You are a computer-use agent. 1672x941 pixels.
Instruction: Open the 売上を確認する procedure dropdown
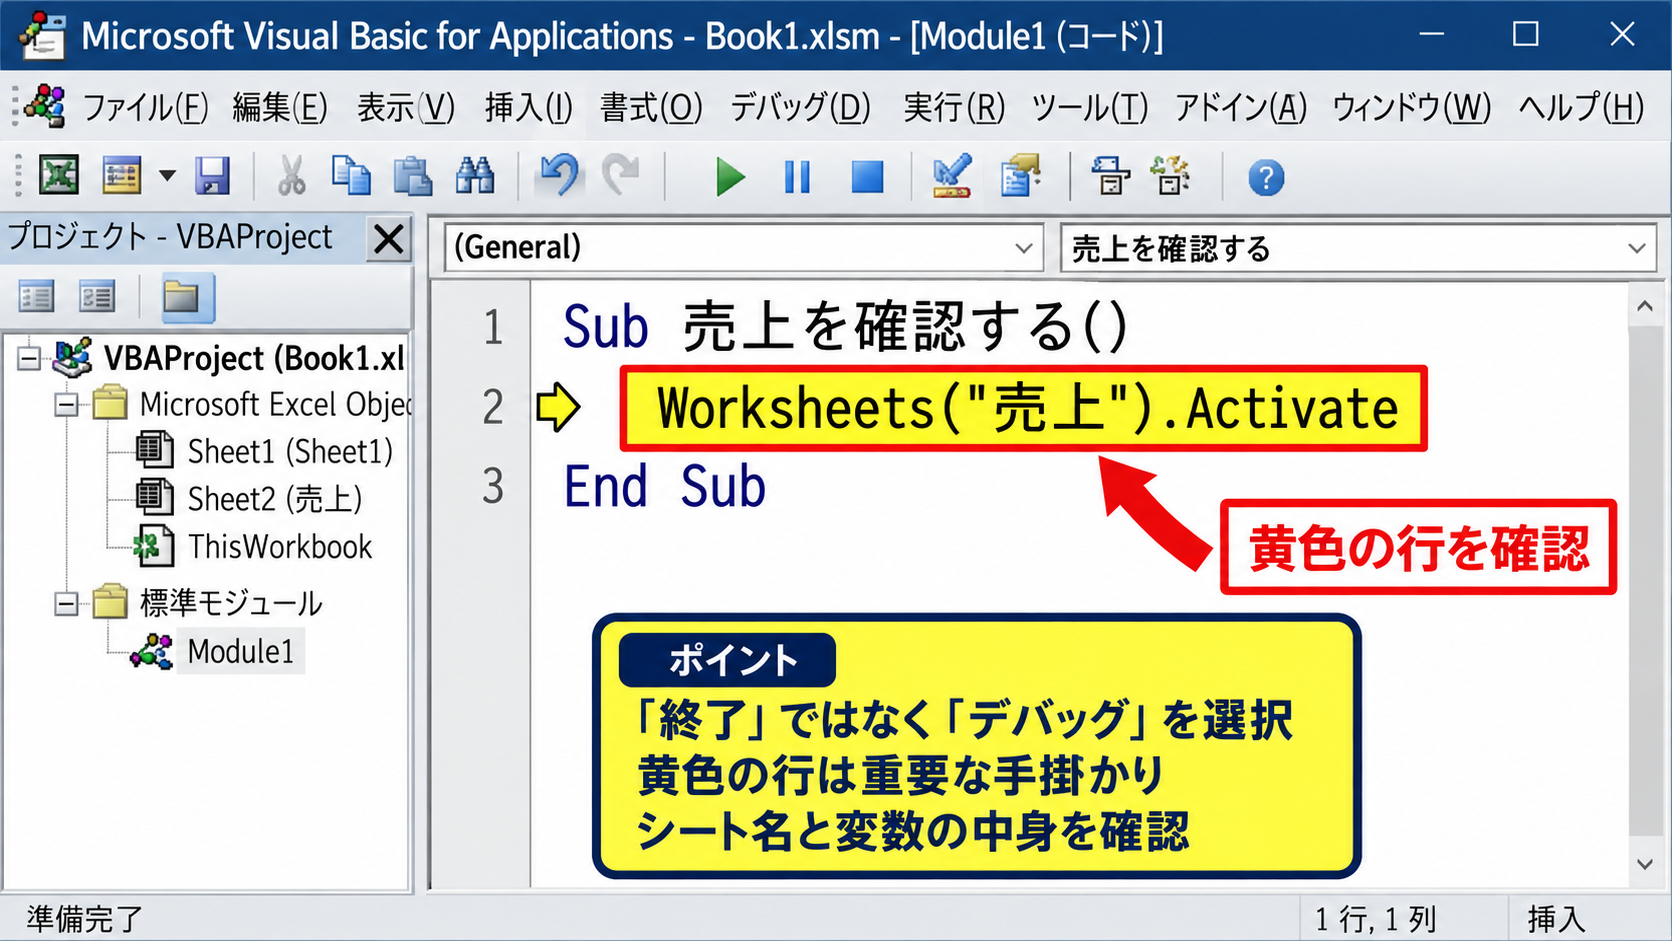[1637, 248]
